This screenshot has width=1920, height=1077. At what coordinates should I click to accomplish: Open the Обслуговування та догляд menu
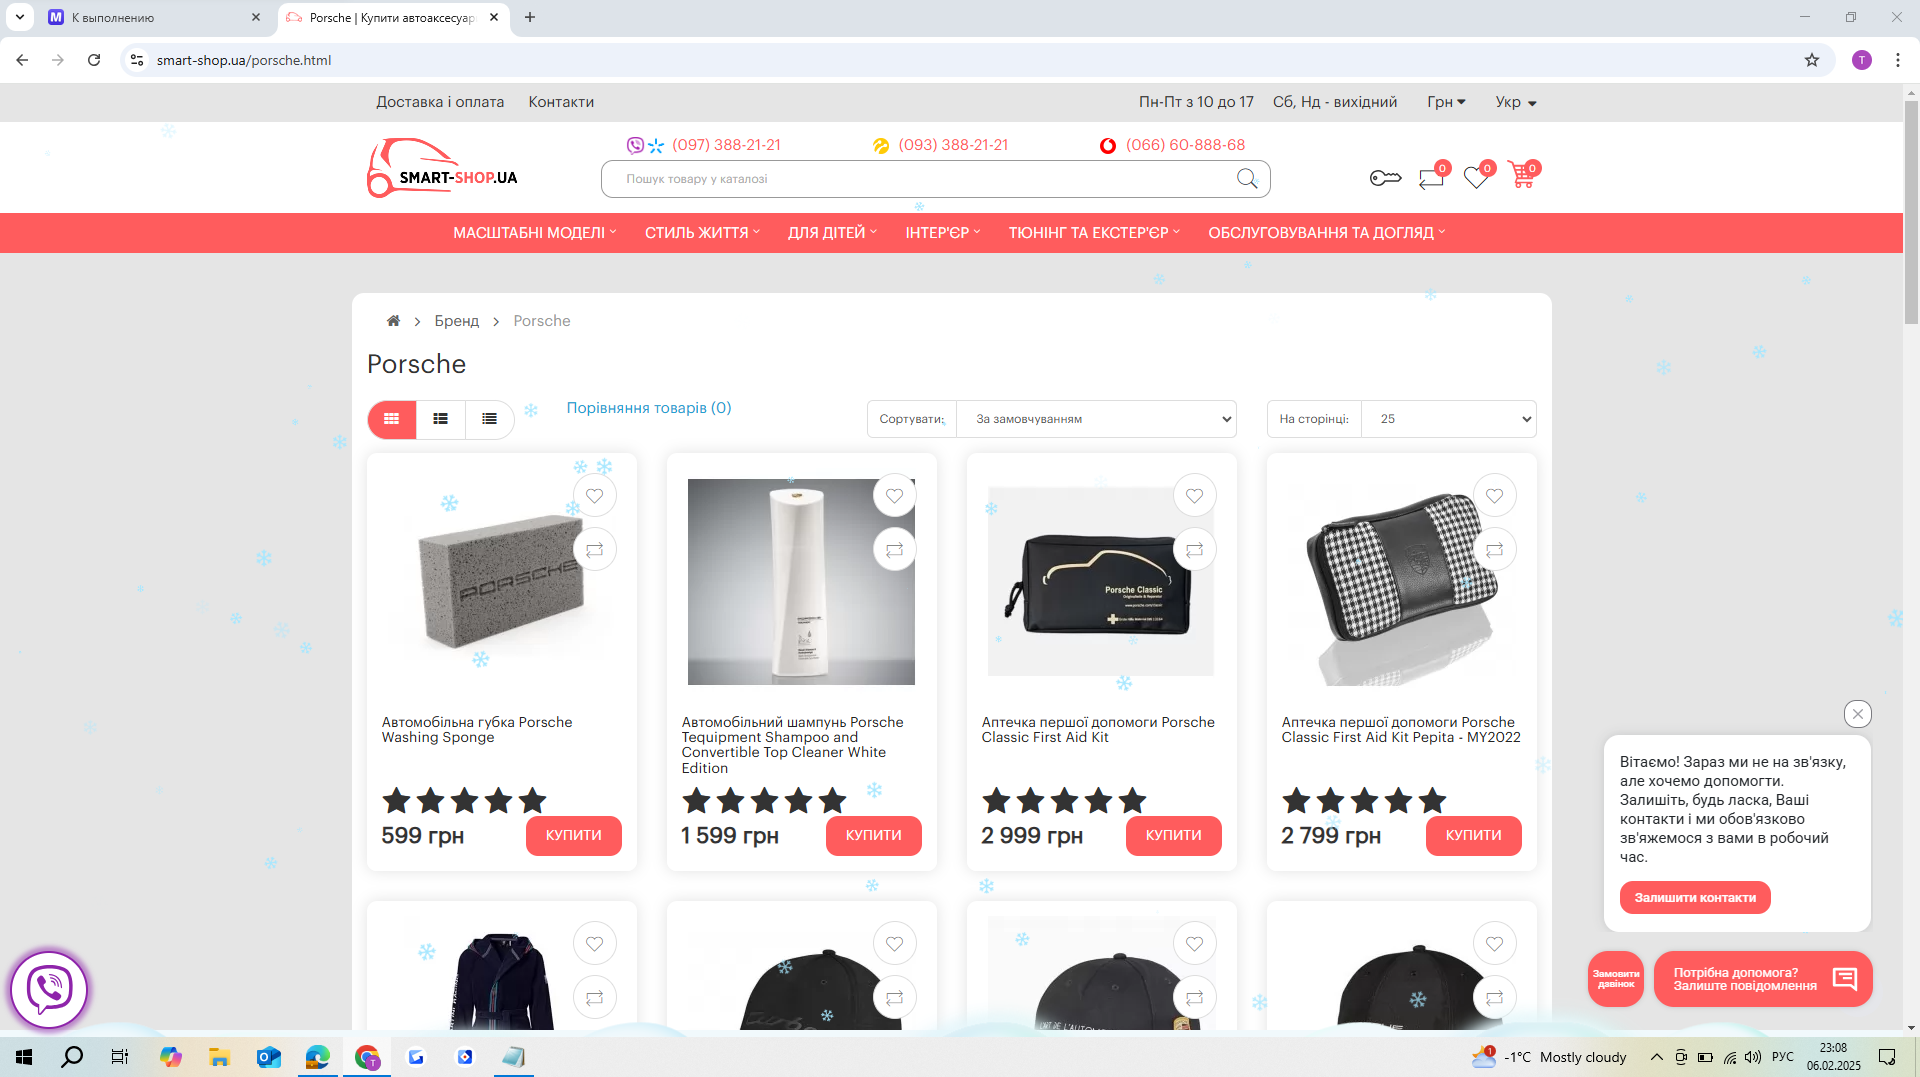pyautogui.click(x=1326, y=233)
